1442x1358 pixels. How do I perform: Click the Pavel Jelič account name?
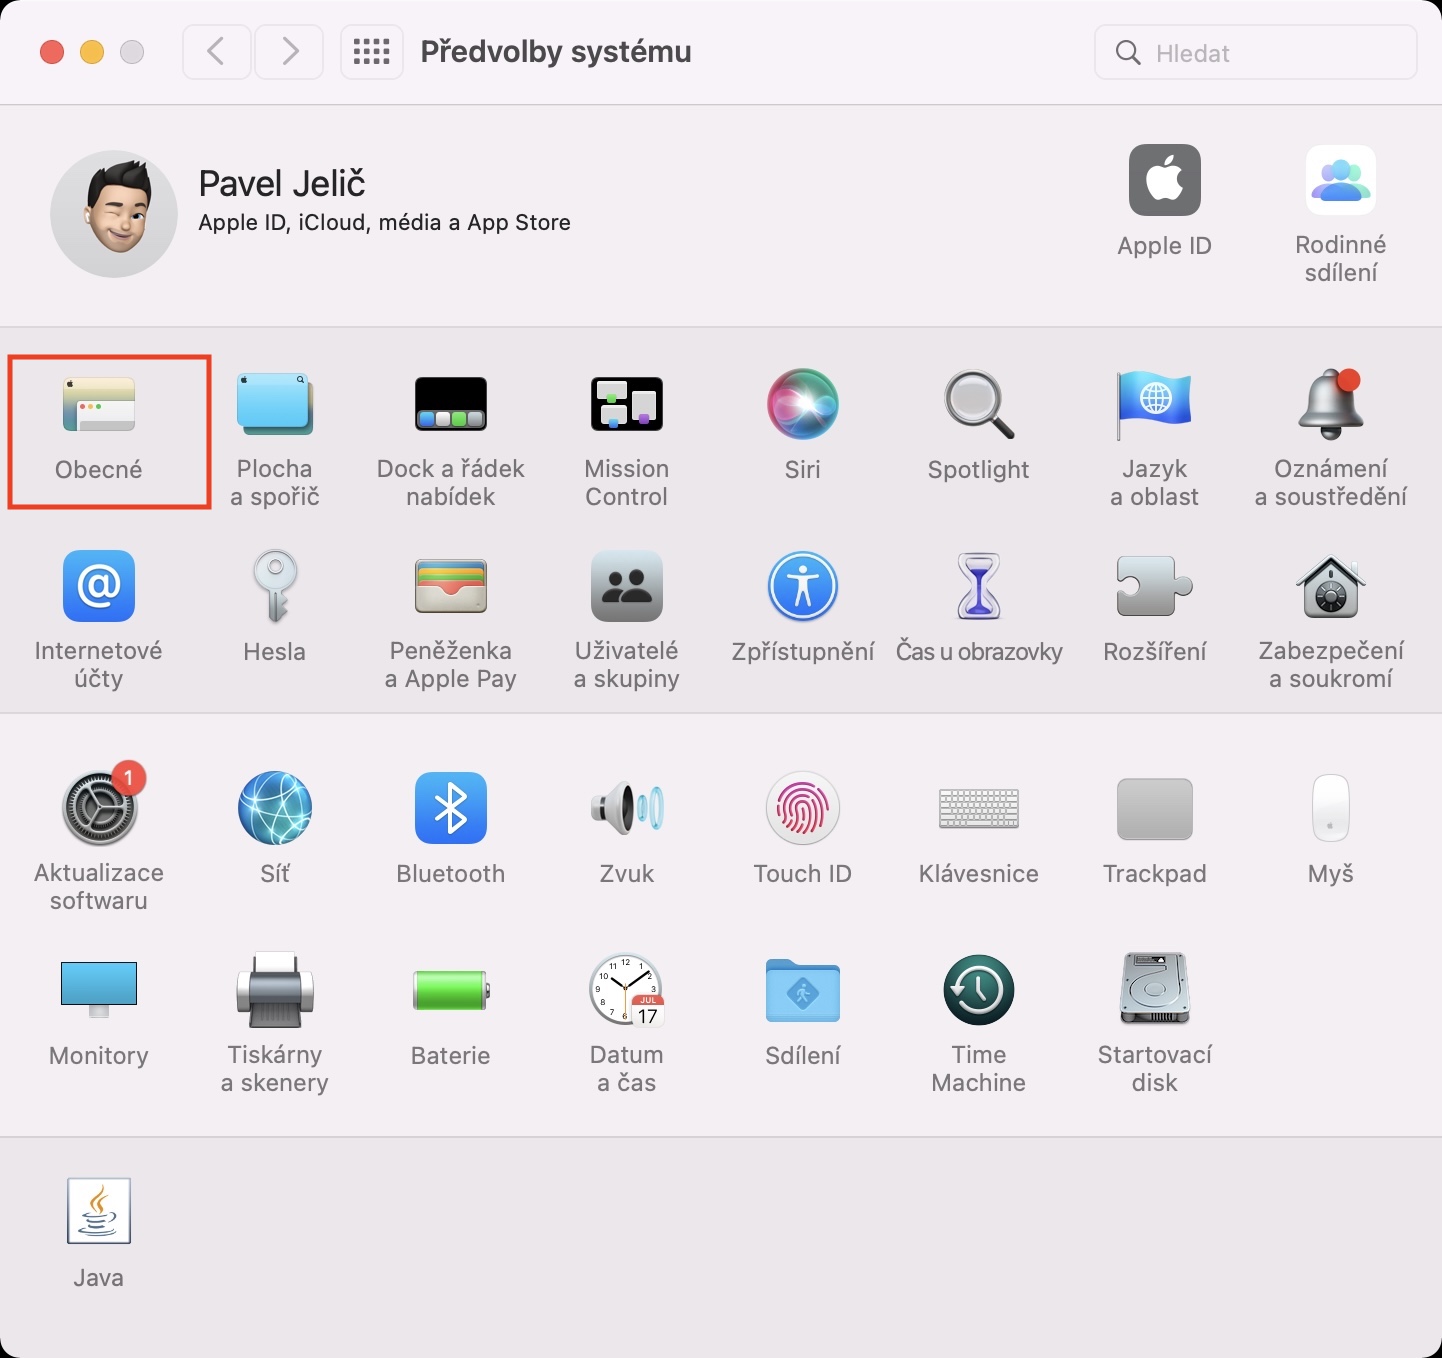click(x=282, y=184)
